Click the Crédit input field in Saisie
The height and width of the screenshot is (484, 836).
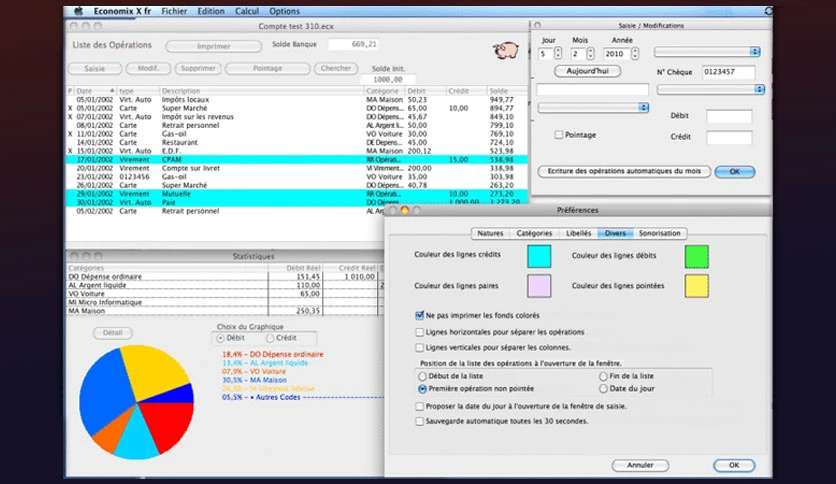(x=729, y=138)
